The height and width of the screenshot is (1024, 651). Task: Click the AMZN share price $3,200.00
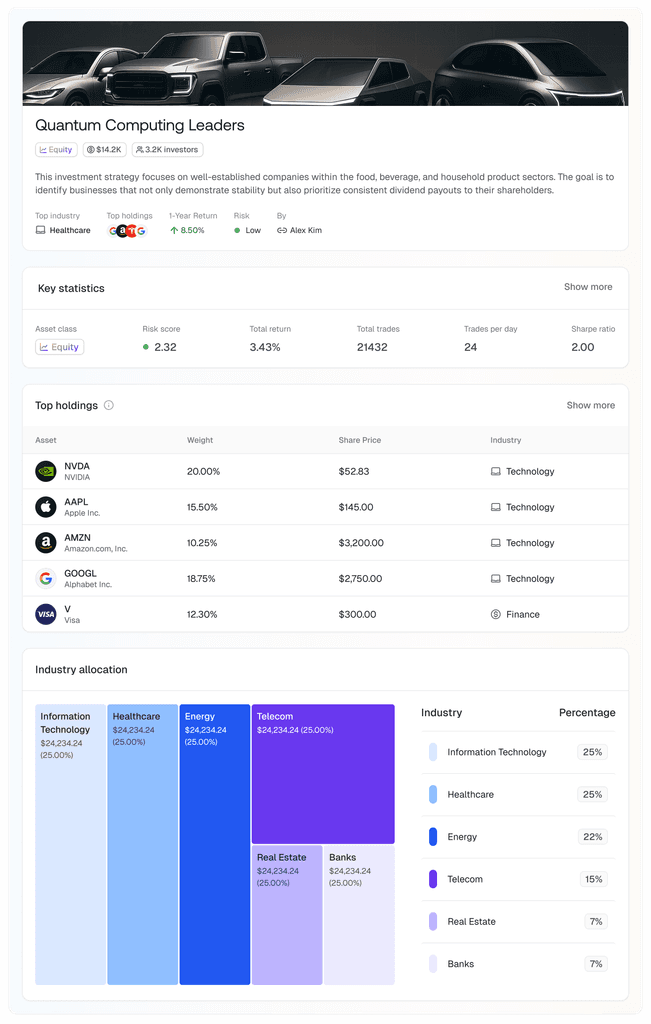[361, 543]
